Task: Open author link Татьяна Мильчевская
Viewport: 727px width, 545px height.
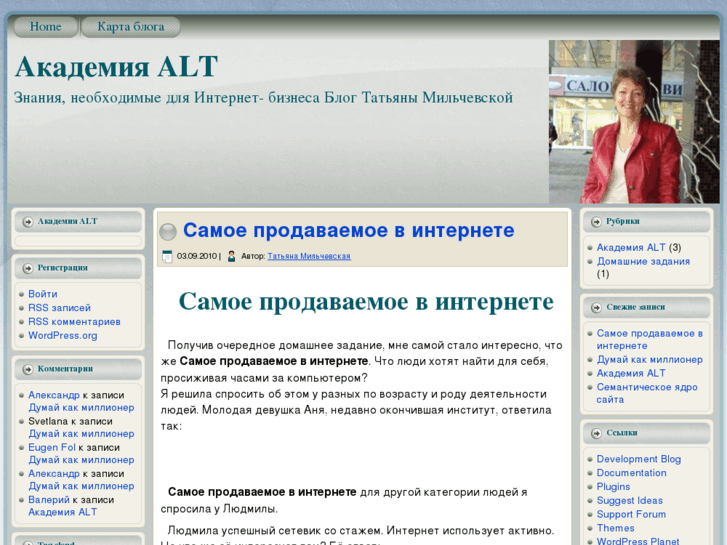Action: coord(309,256)
